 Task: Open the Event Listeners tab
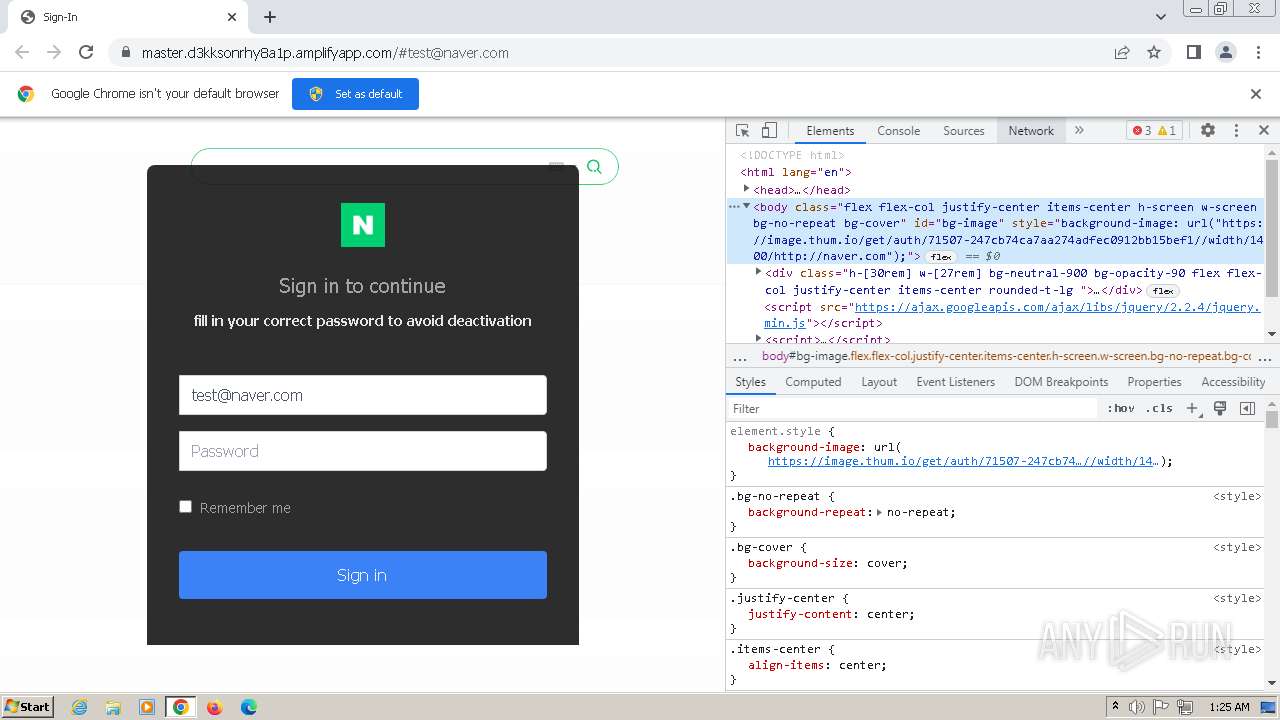coord(955,382)
